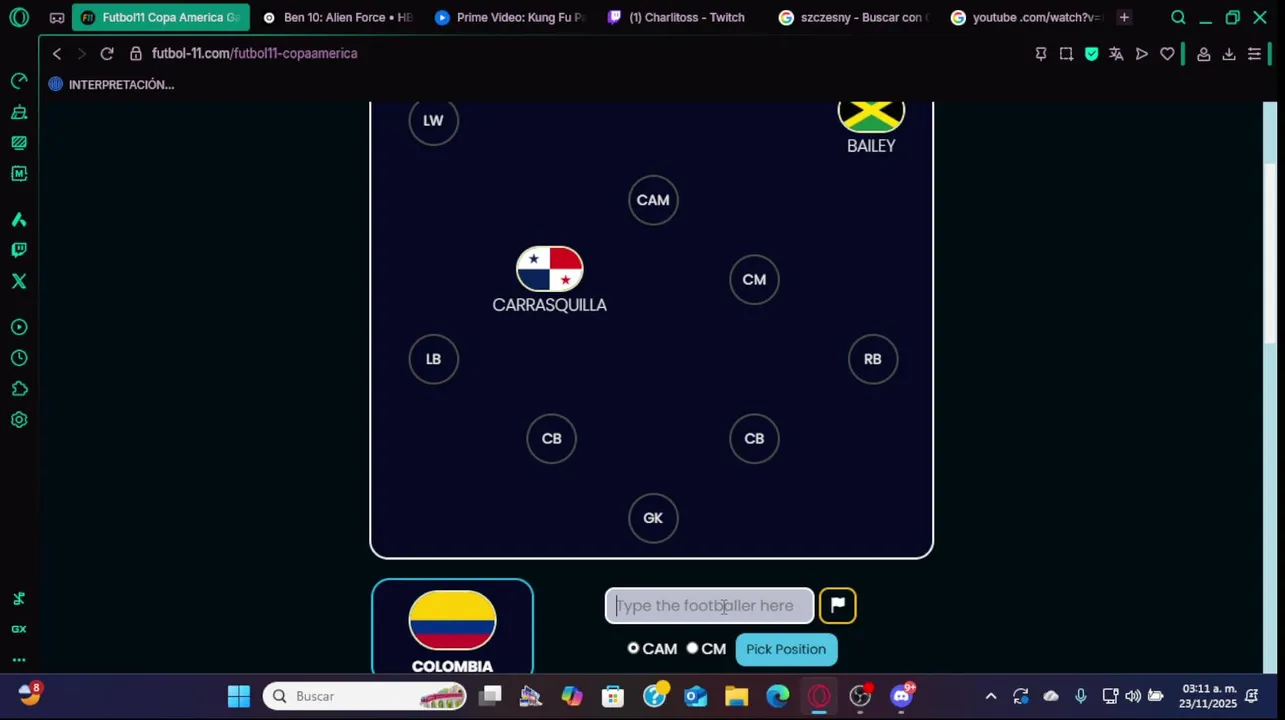Viewport: 1285px width, 720px height.
Task: Click the RB position circle
Action: 873,359
